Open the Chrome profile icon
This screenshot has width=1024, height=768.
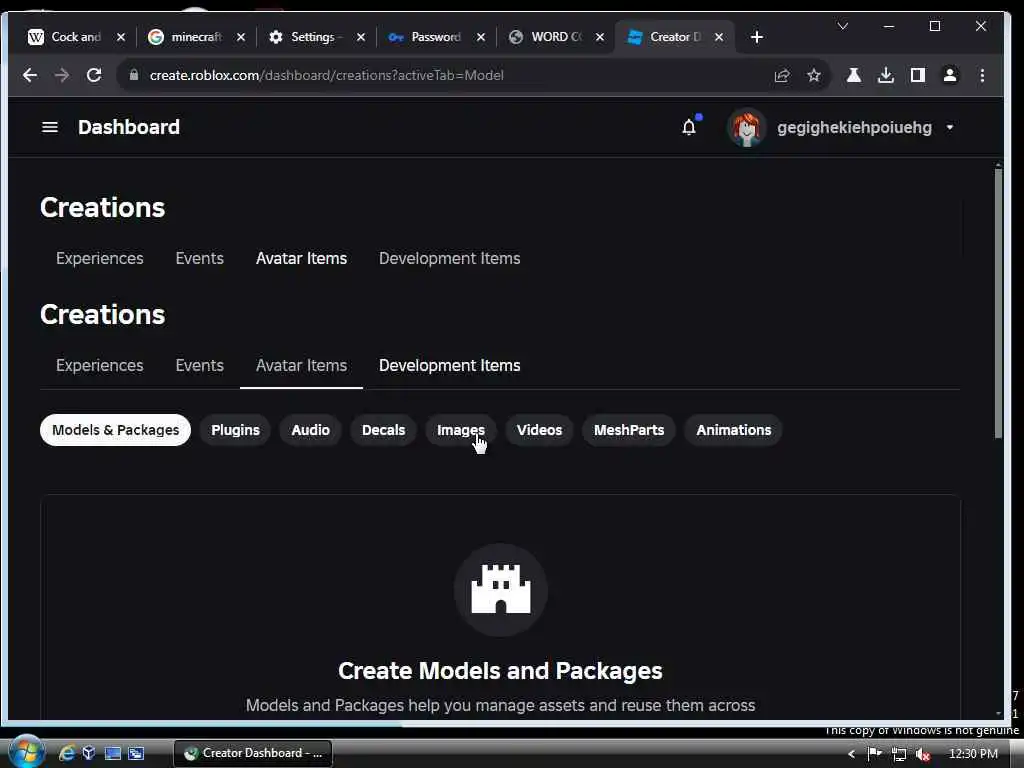tap(950, 75)
